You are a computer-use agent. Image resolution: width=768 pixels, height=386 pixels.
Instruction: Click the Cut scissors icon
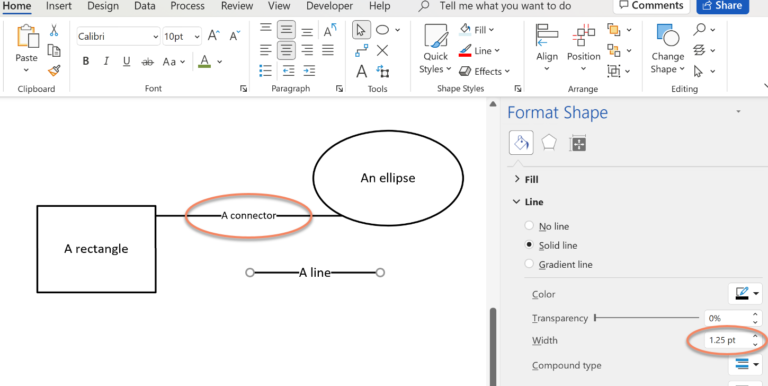tap(54, 30)
